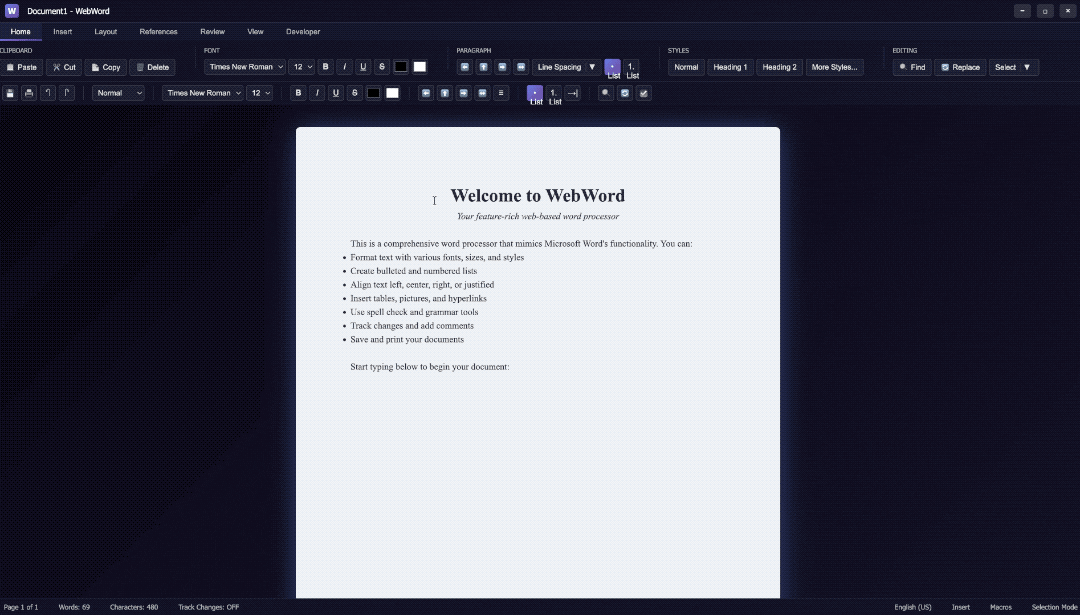Image resolution: width=1080 pixels, height=615 pixels.
Task: Click the redo arrow icon
Action: [67, 93]
